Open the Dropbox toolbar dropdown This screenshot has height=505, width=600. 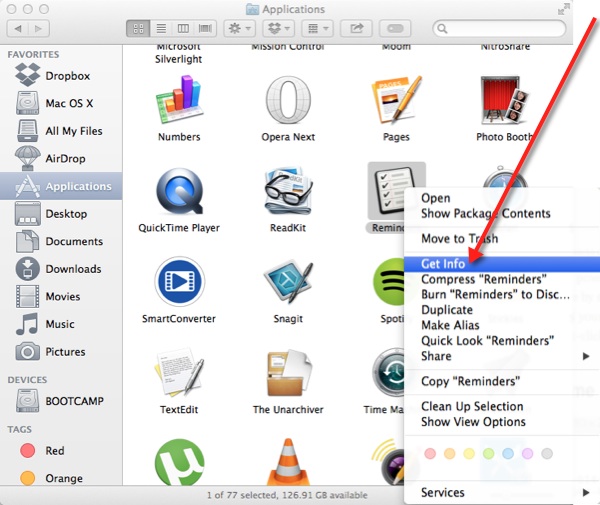(x=279, y=28)
